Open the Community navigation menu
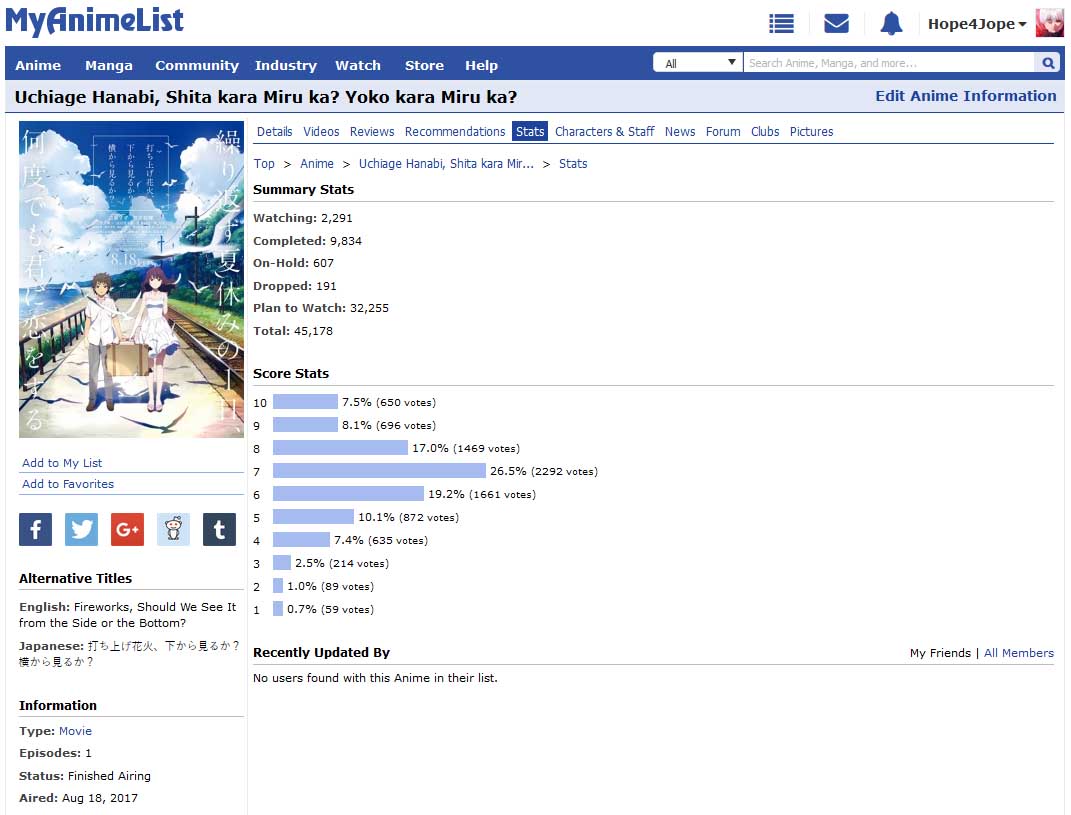Viewport: 1071px width, 815px height. point(197,65)
